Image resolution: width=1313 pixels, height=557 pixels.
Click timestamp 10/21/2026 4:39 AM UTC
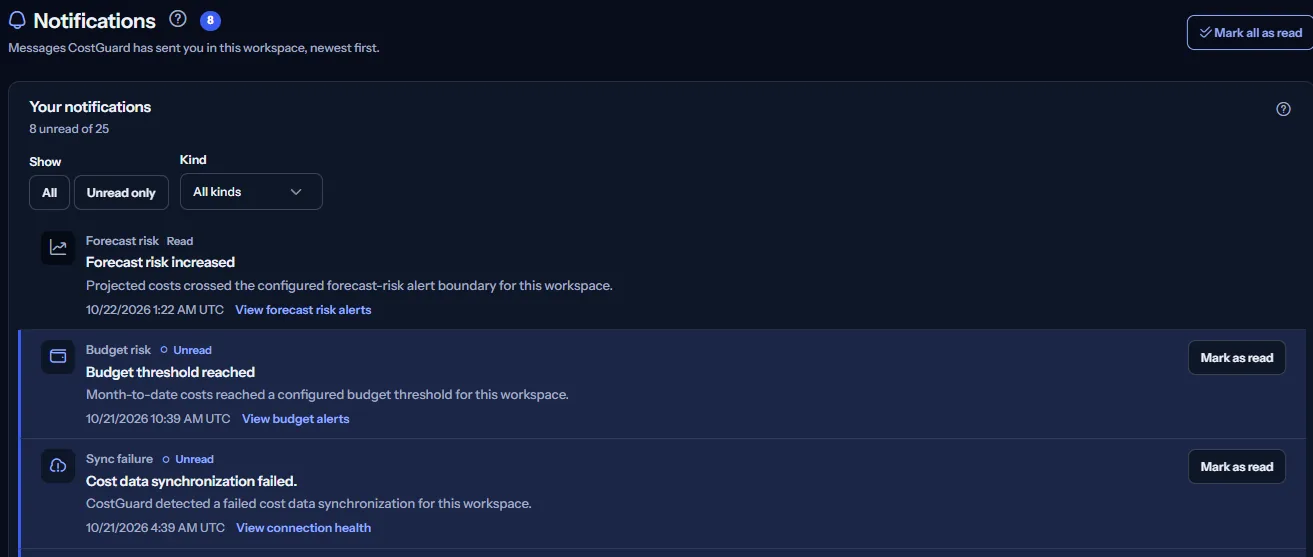pos(155,528)
